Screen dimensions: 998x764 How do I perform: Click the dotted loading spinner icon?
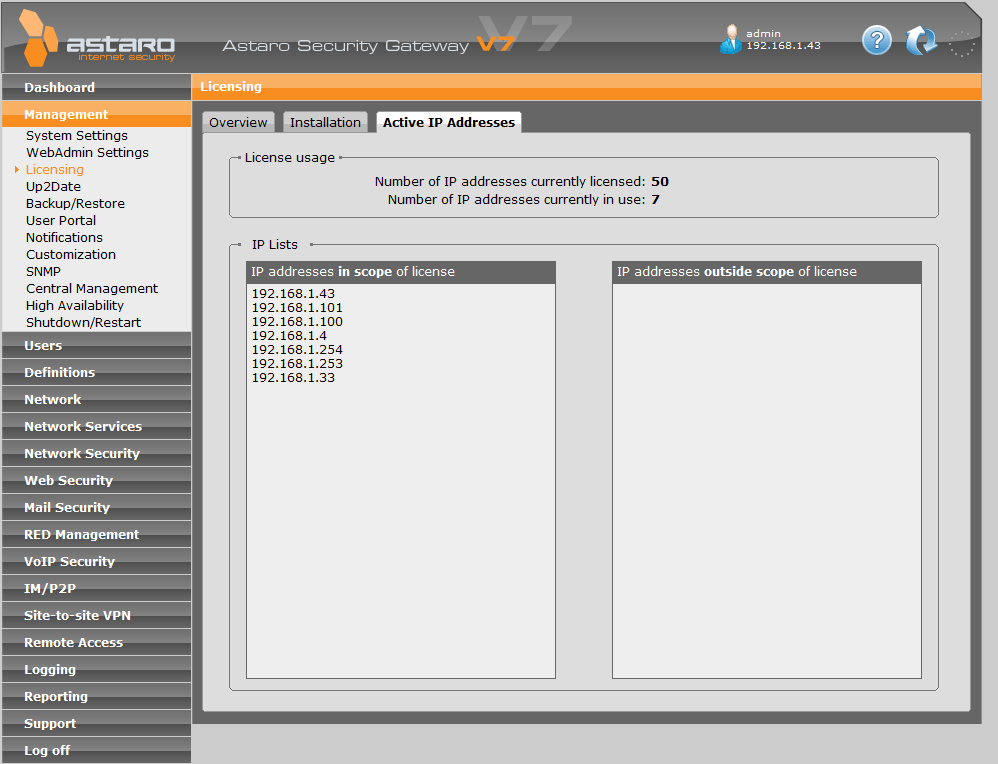[x=962, y=43]
